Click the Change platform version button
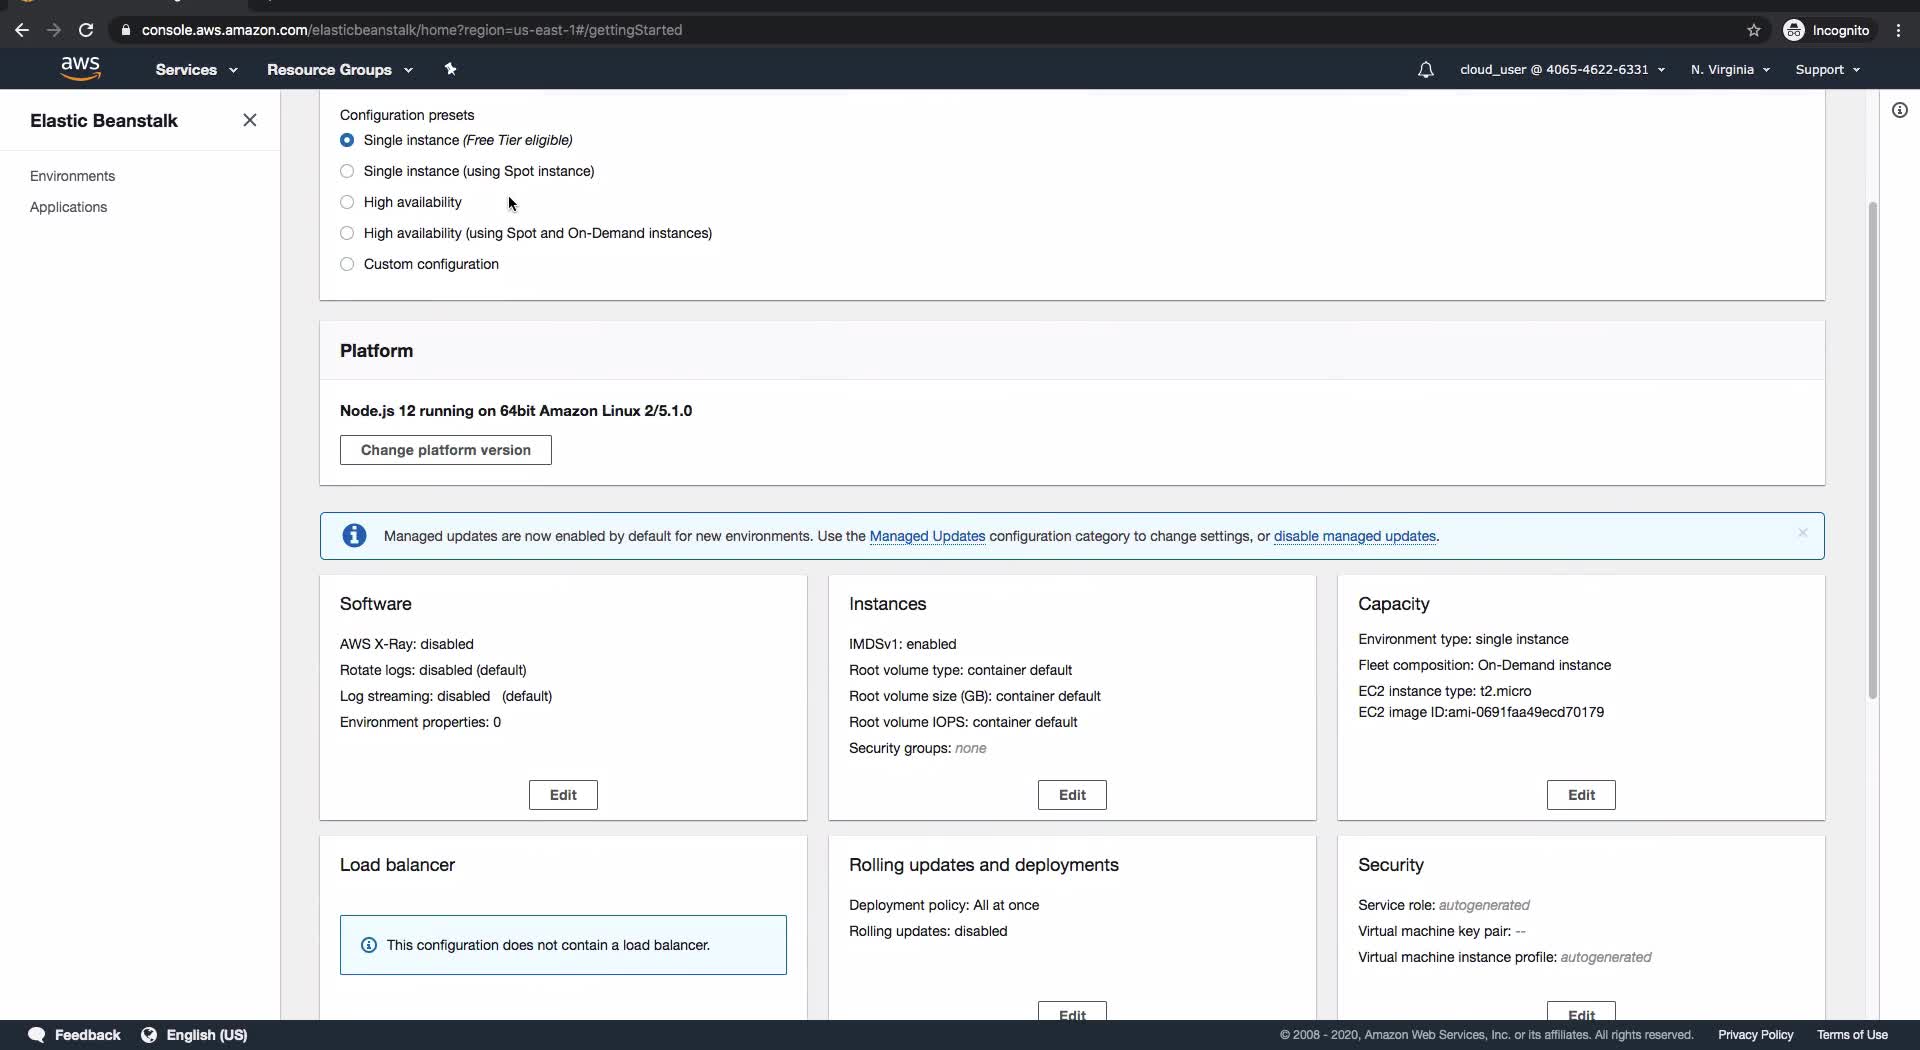Viewport: 1920px width, 1050px height. click(x=446, y=450)
